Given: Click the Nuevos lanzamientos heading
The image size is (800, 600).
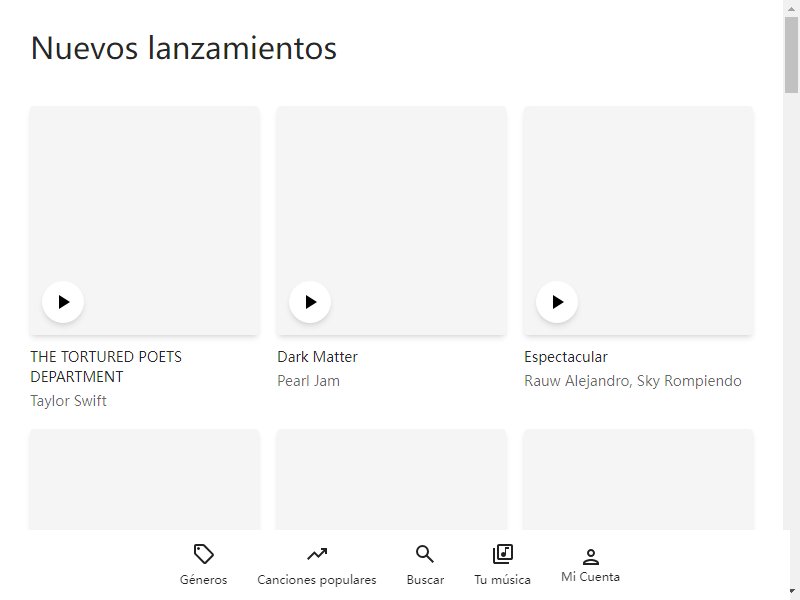Looking at the screenshot, I should coord(184,48).
